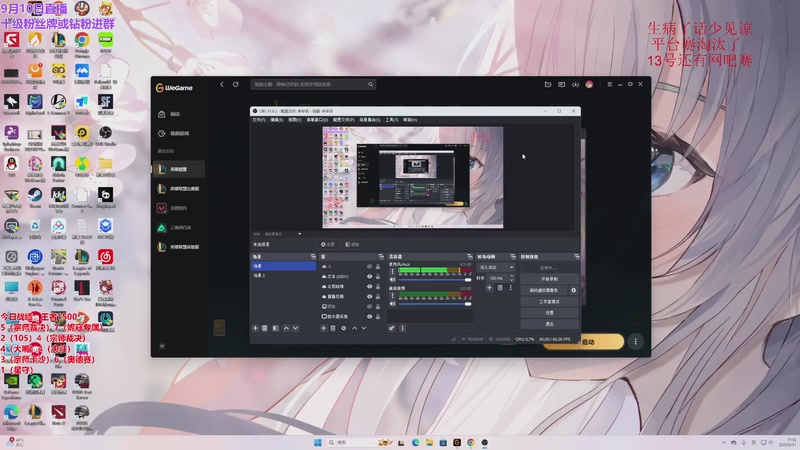800x450 pixels.
Task: Open OBS 场景集合(S) menu
Action: pyautogui.click(x=370, y=120)
